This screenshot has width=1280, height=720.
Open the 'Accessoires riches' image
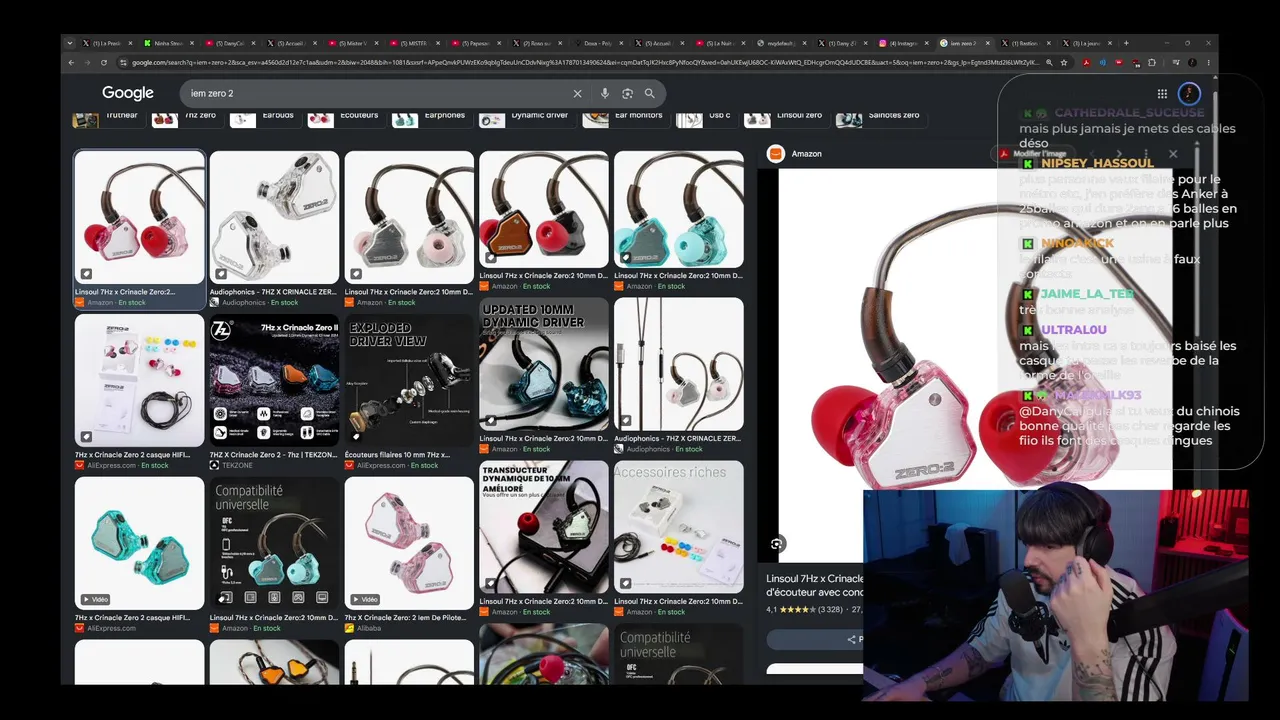(679, 527)
